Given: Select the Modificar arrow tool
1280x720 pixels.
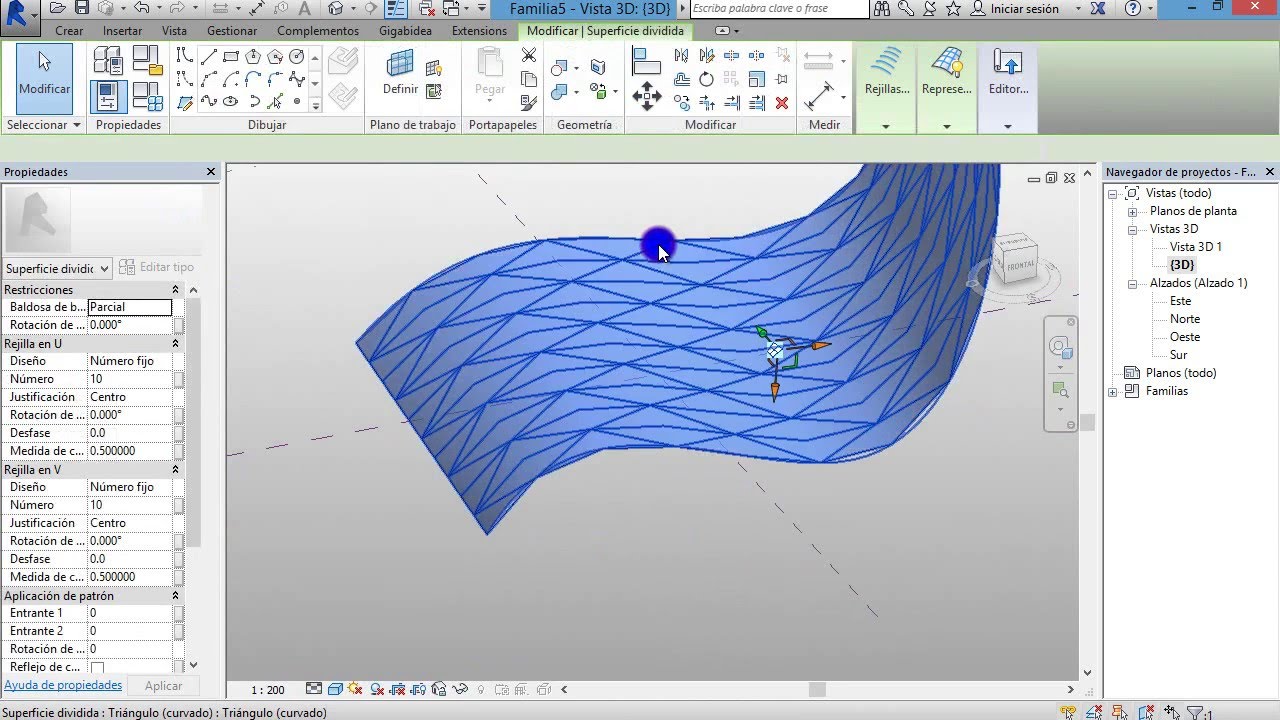Looking at the screenshot, I should 44,78.
